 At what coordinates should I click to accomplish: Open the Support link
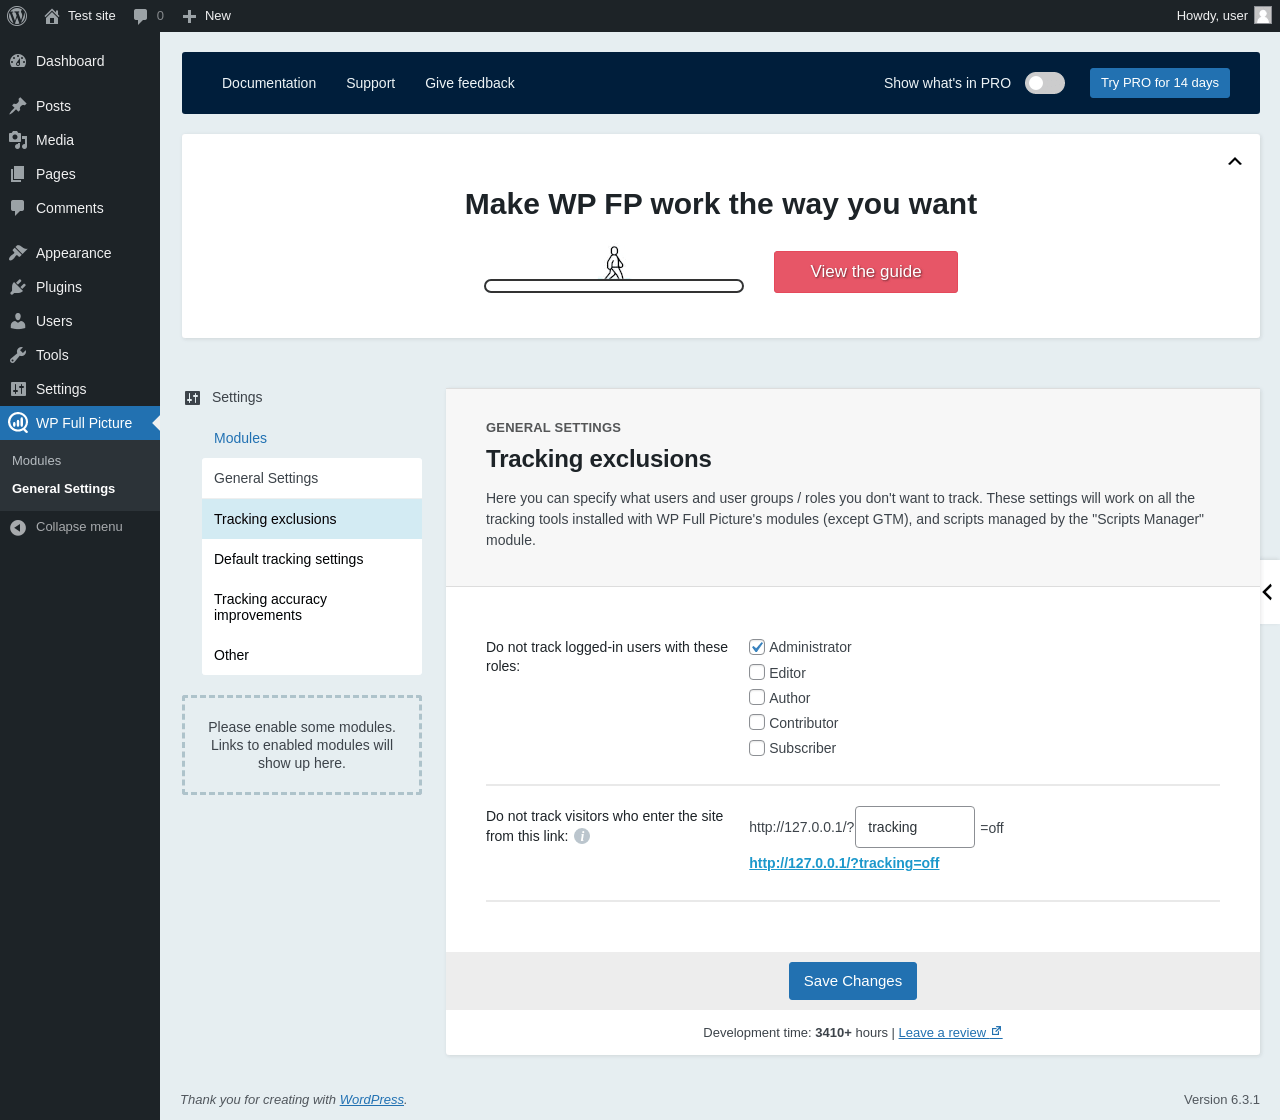[x=370, y=83]
